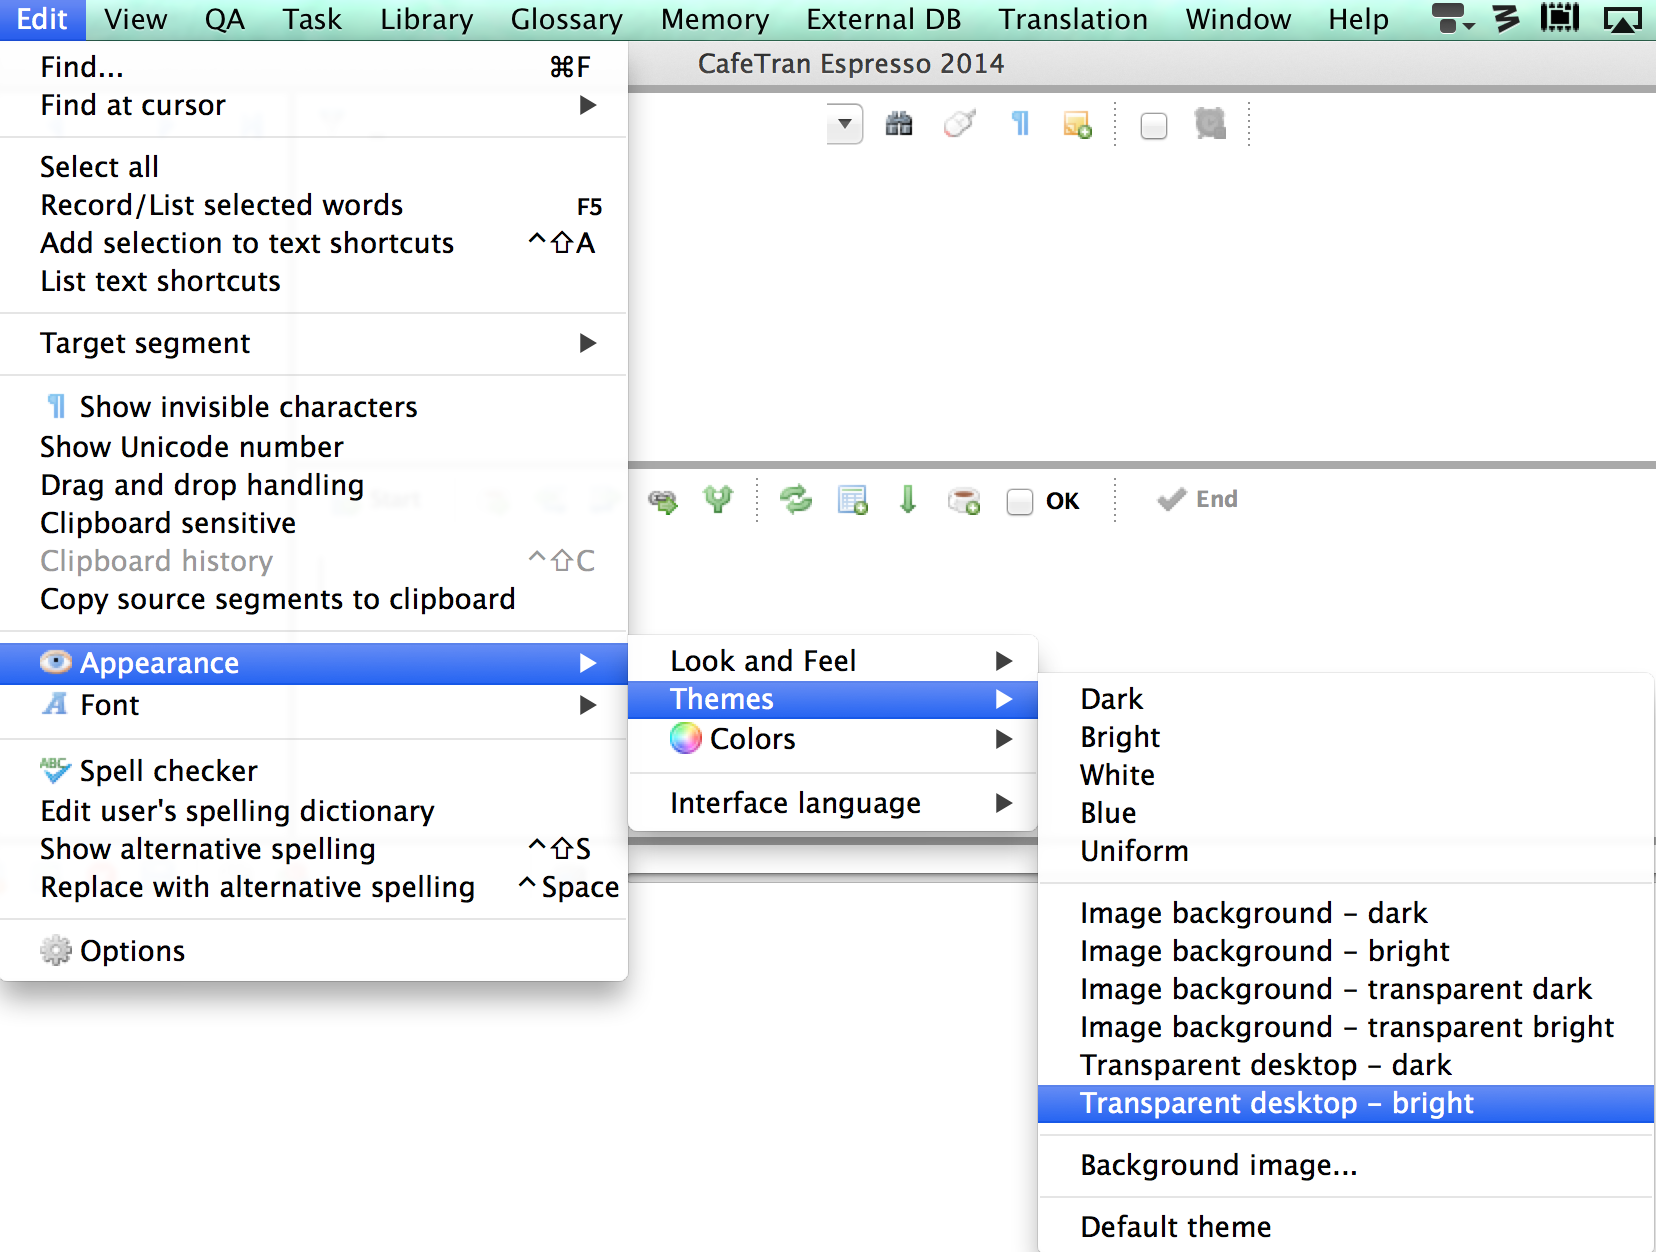Click the green fork/split arrows icon
Image resolution: width=1656 pixels, height=1252 pixels.
coord(718,499)
